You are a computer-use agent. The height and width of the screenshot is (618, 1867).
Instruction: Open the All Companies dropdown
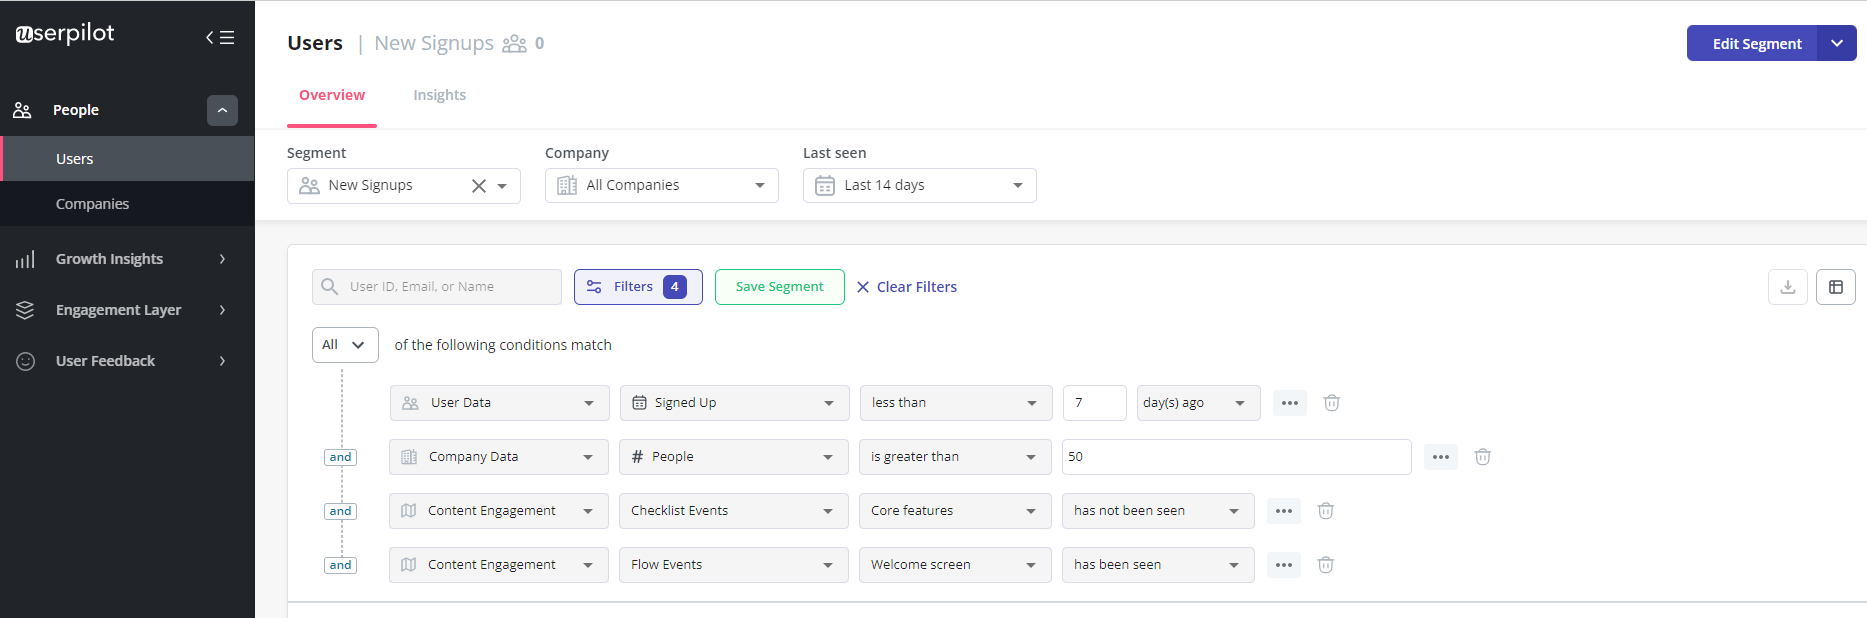[661, 186]
